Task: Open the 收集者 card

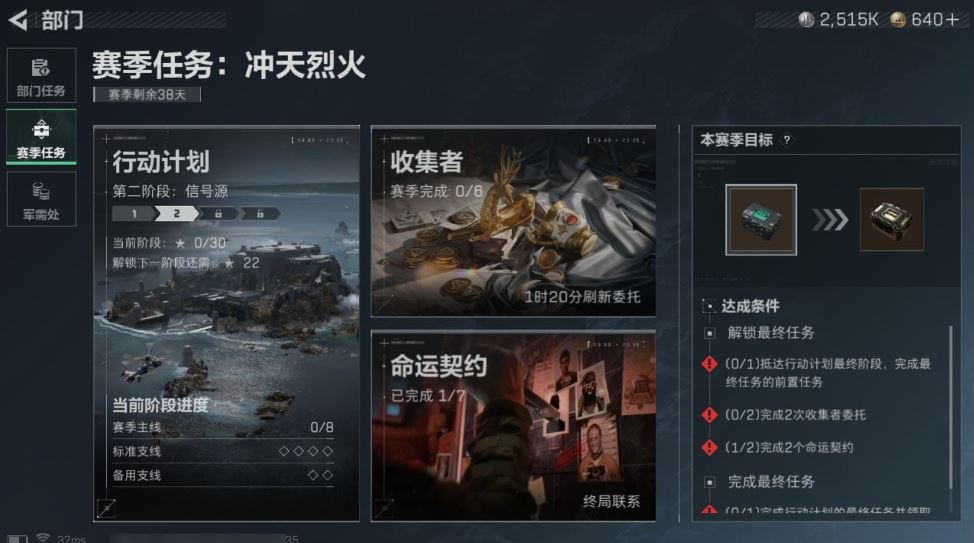Action: coord(513,222)
